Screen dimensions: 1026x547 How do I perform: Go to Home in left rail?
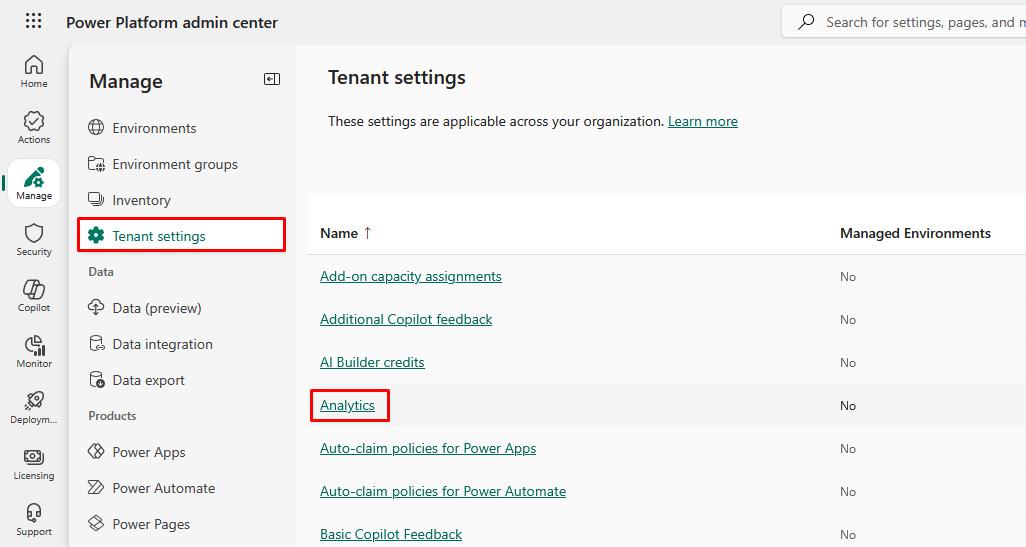pyautogui.click(x=34, y=71)
